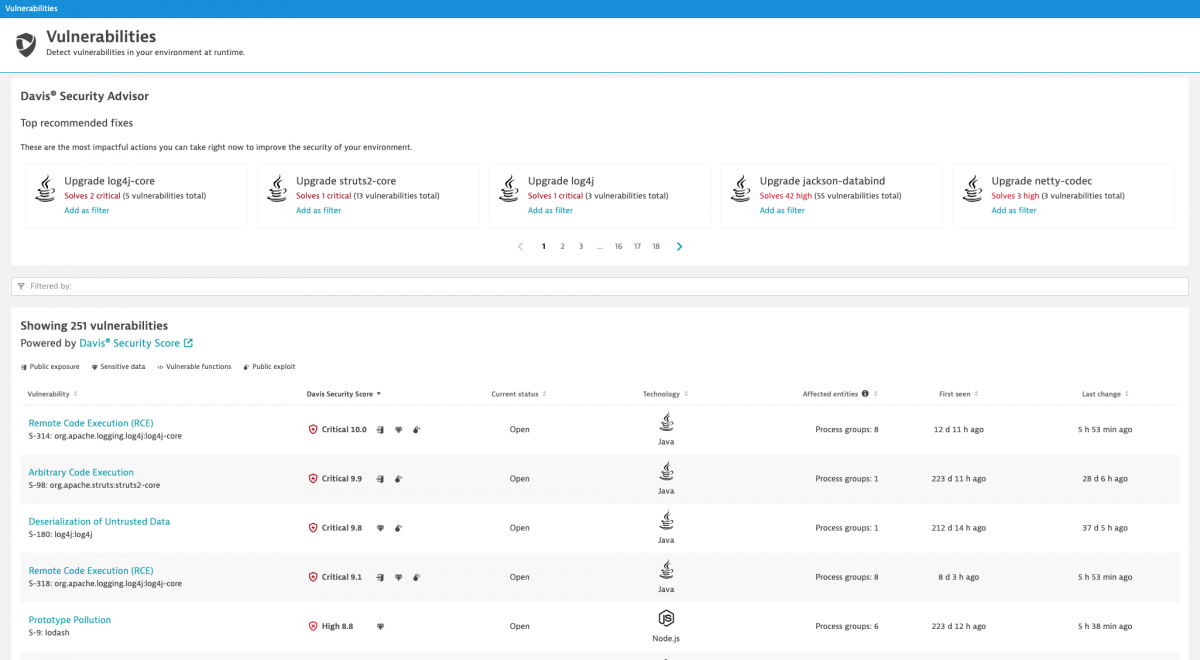Screen dimensions: 1200x660
Task: Open the Davis Security Score link
Action: 133,342
